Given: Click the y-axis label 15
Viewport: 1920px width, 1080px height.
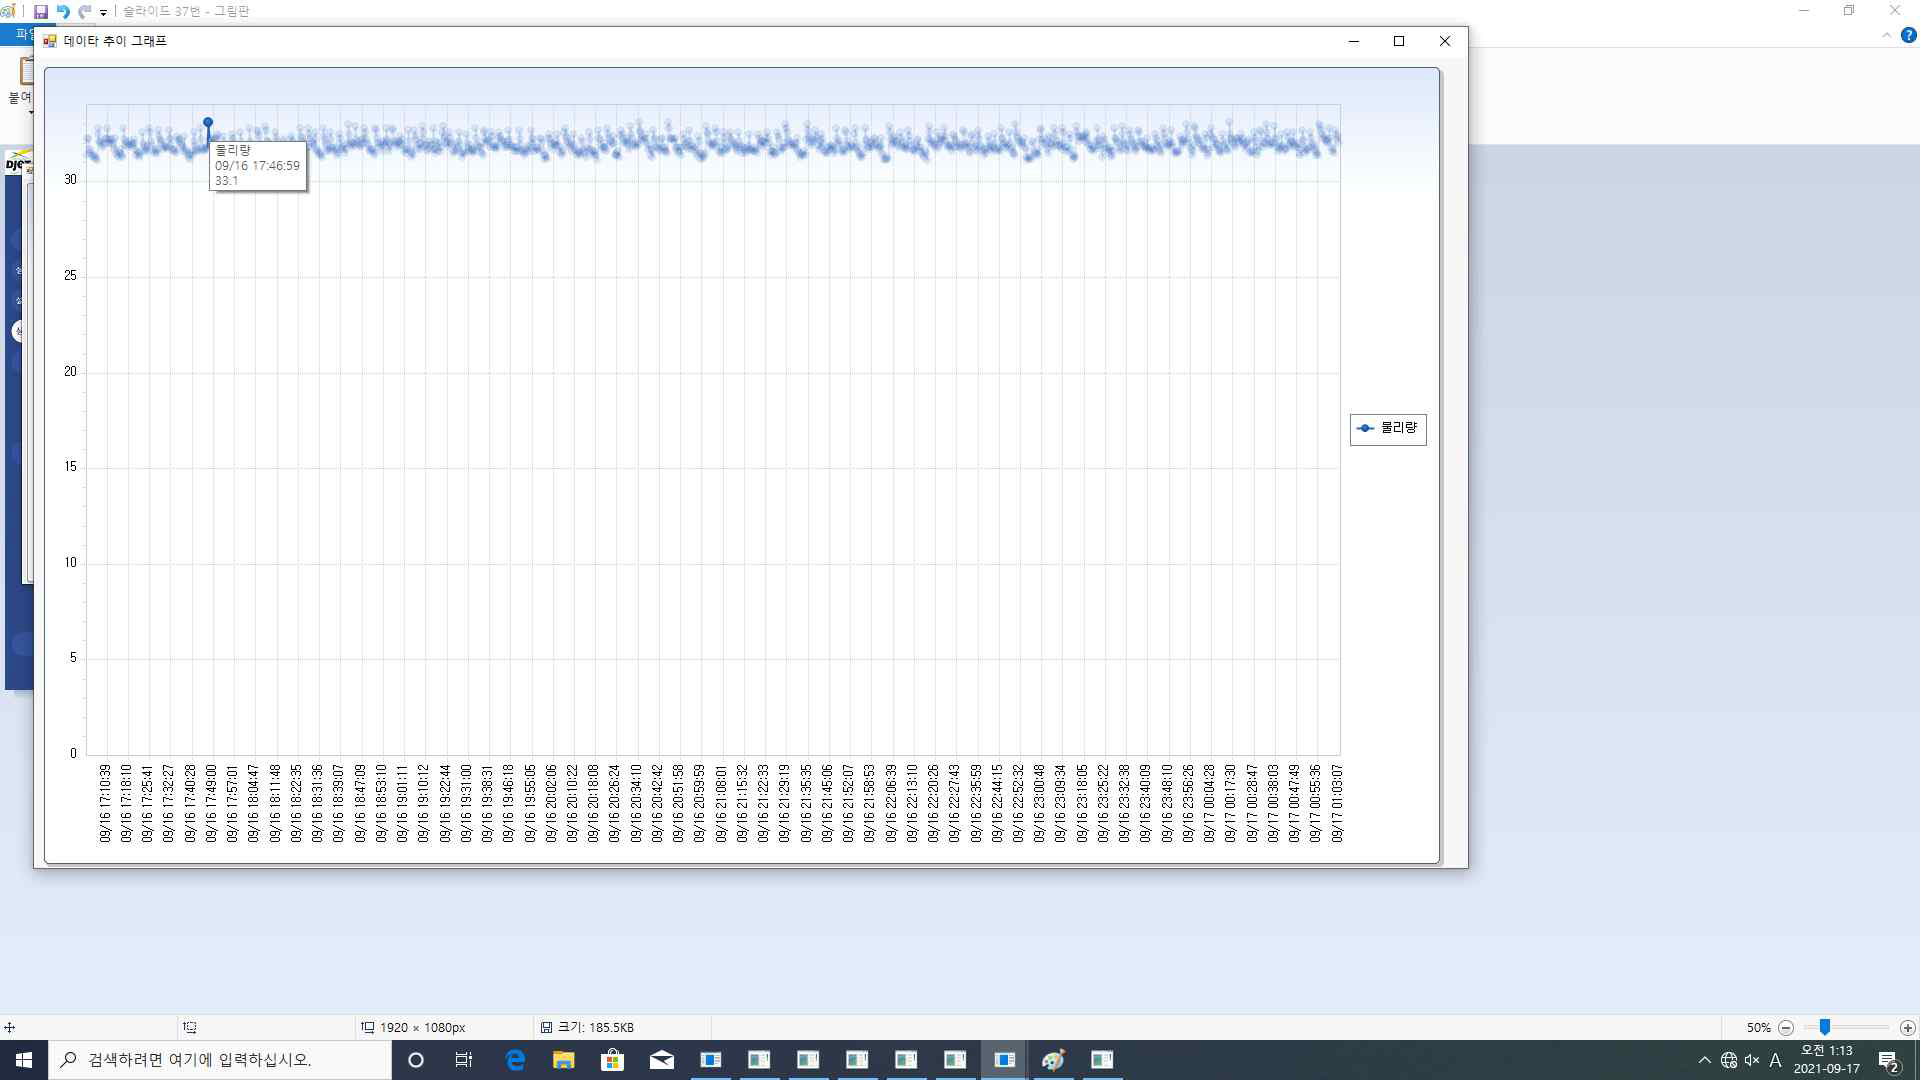Looking at the screenshot, I should click(70, 467).
